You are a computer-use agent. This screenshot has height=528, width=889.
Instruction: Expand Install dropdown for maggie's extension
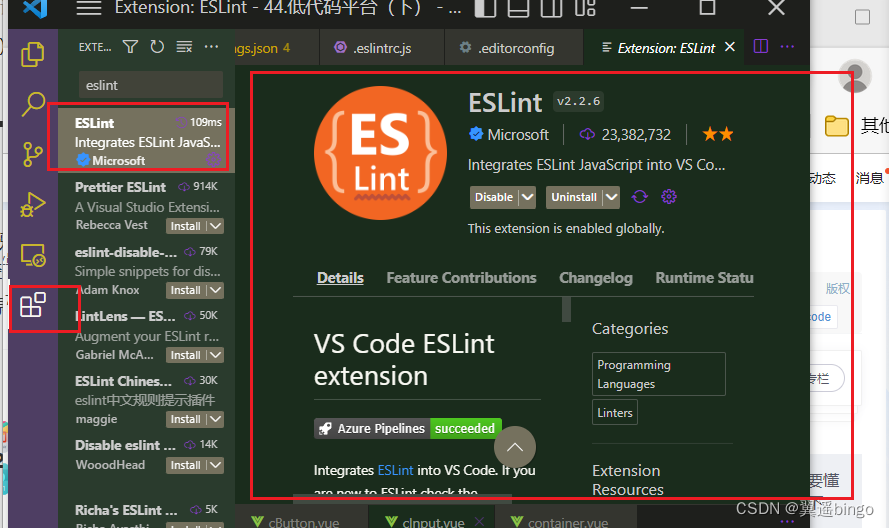tap(215, 419)
